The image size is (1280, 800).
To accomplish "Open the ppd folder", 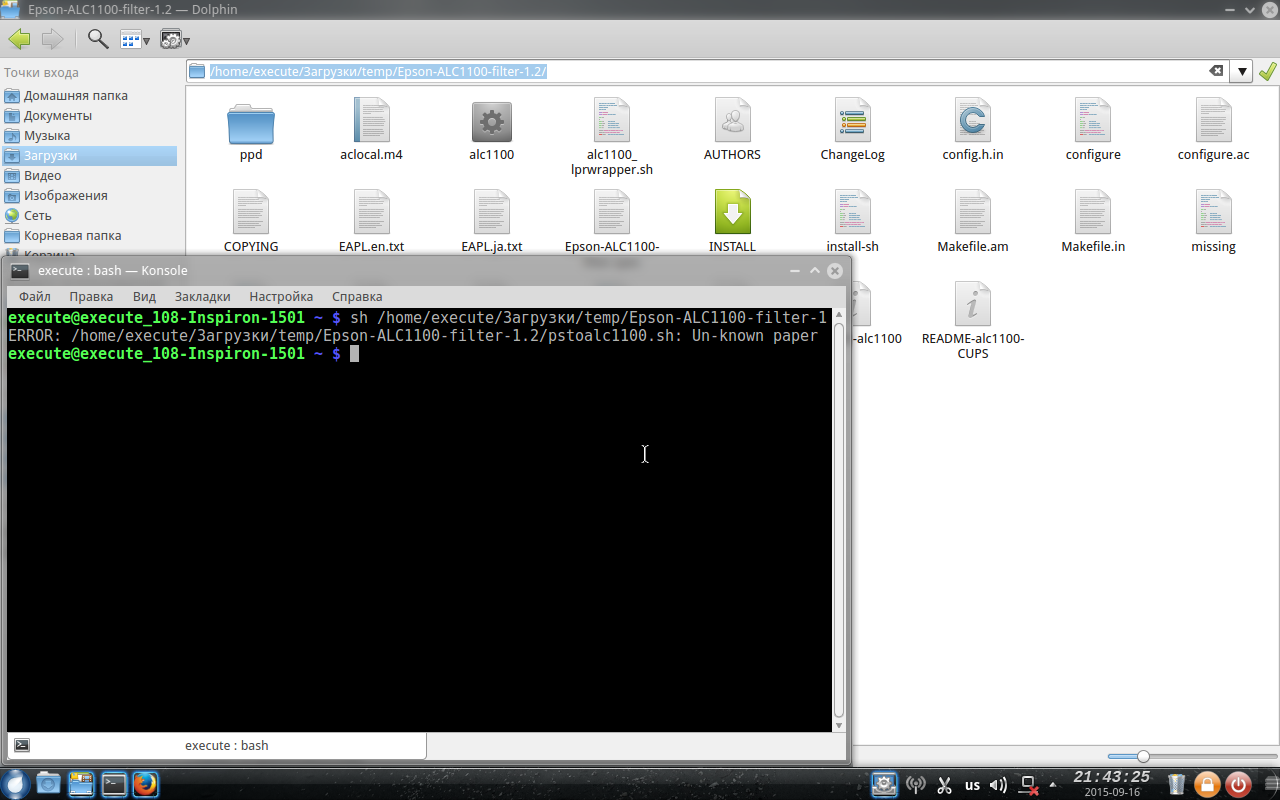I will [x=251, y=123].
